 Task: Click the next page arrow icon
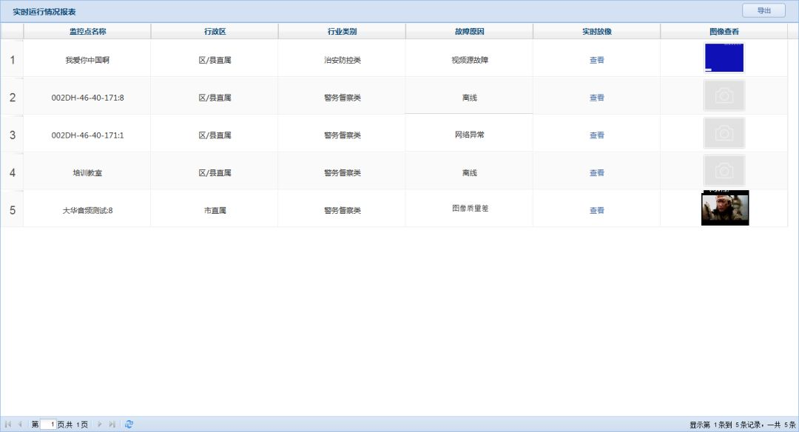[x=99, y=424]
